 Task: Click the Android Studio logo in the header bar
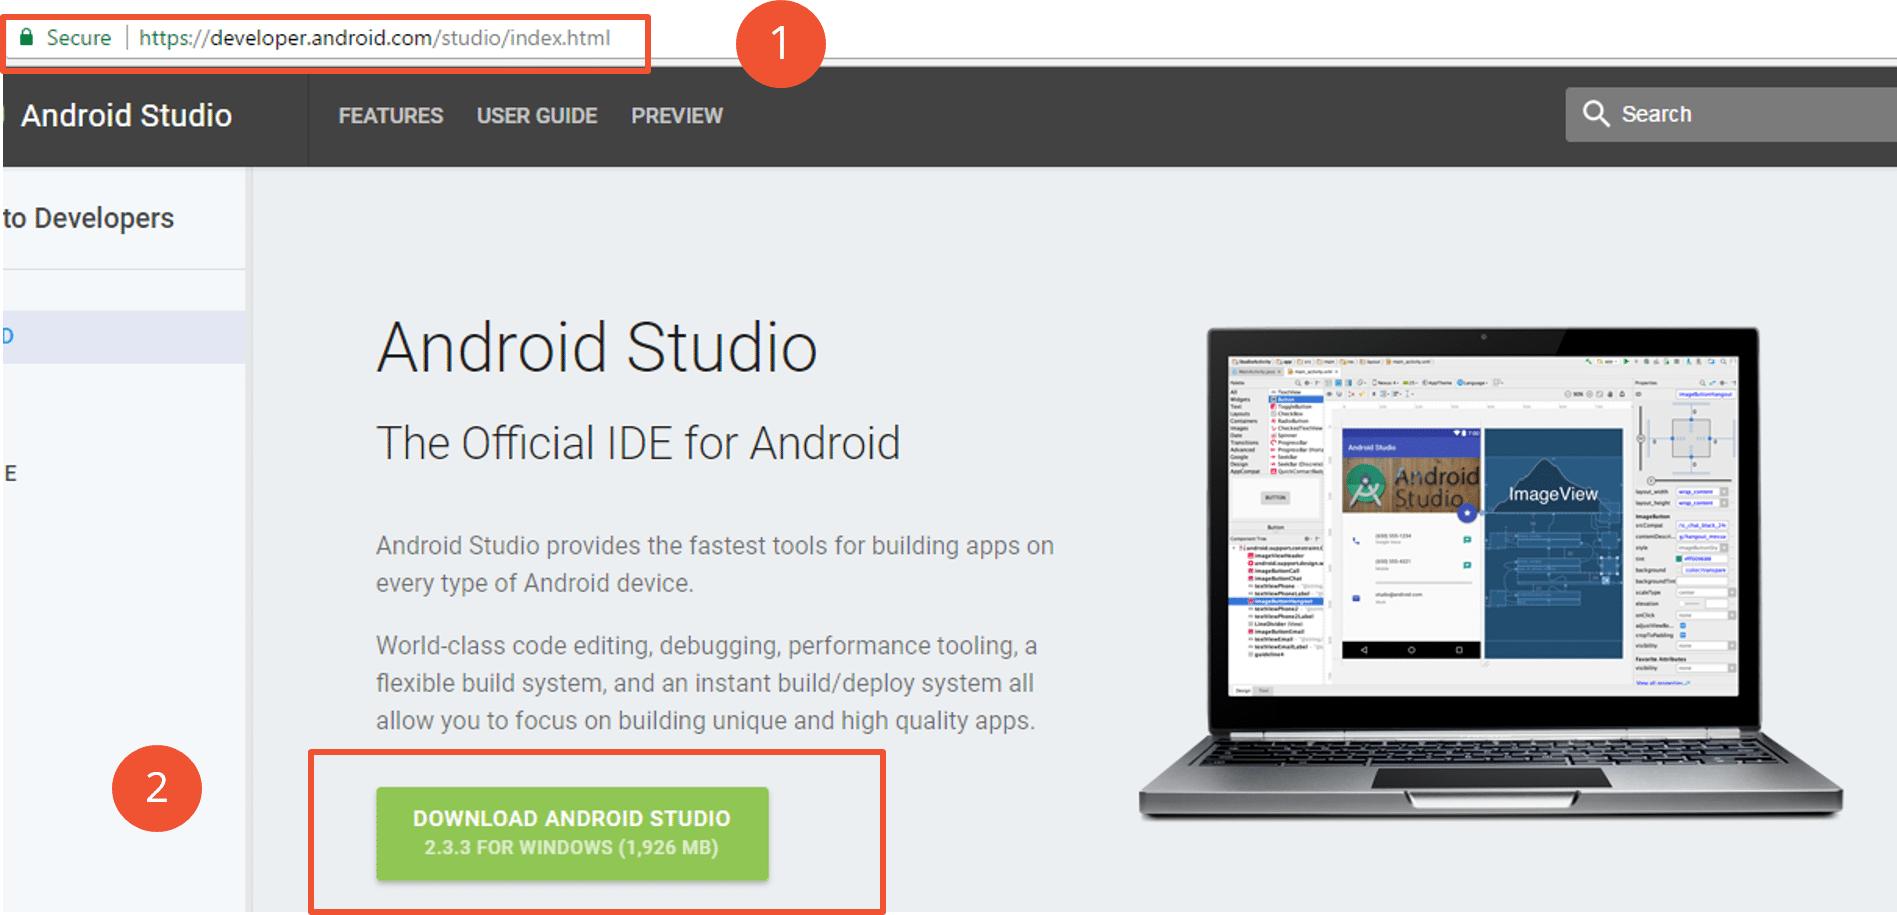[125, 114]
